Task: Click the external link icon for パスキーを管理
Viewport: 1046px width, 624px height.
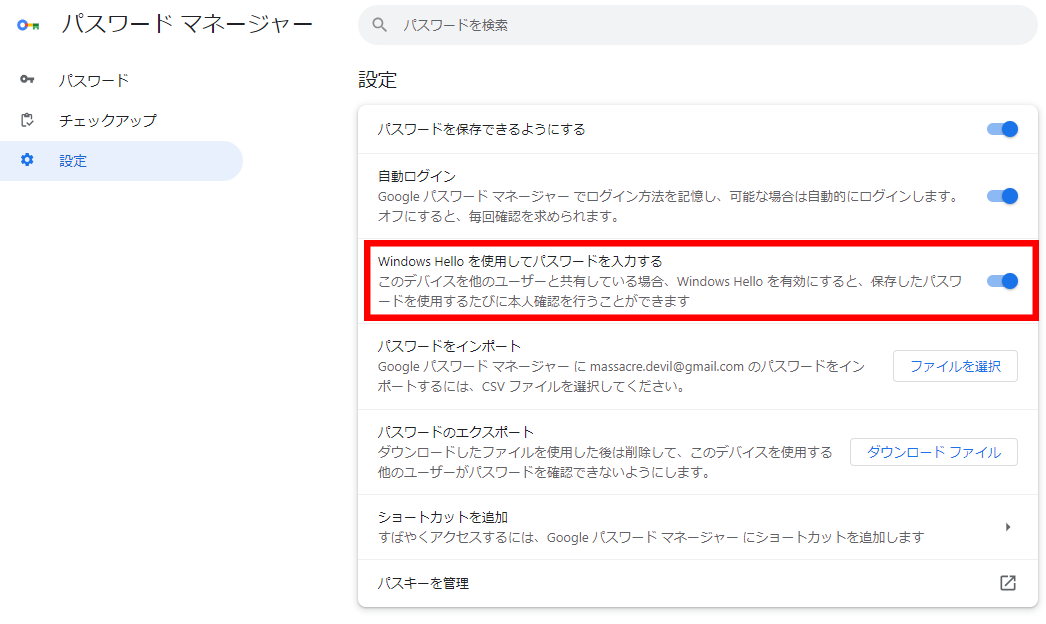Action: pyautogui.click(x=1007, y=583)
